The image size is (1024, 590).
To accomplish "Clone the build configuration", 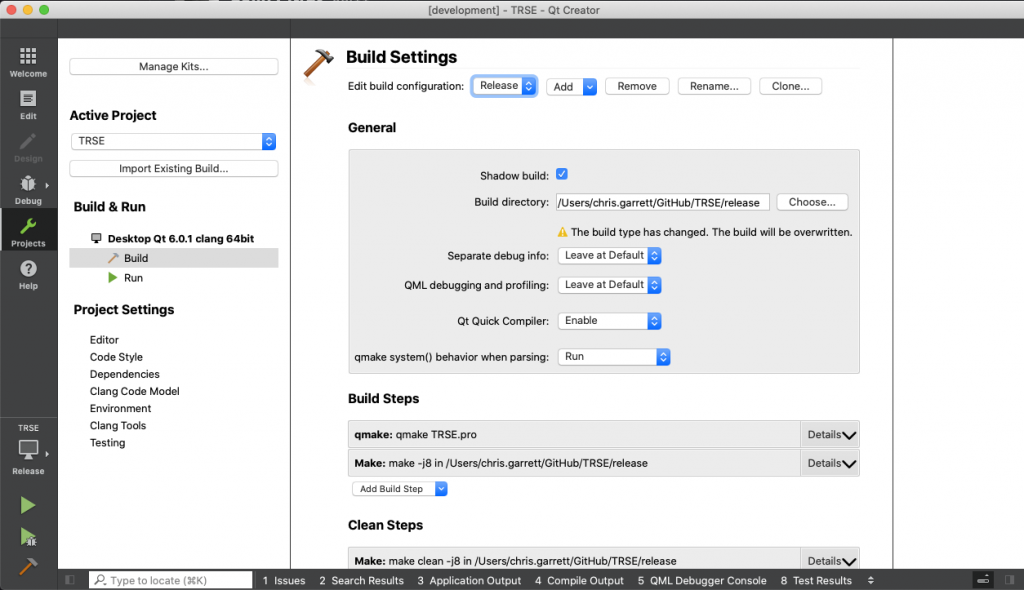I will point(790,86).
